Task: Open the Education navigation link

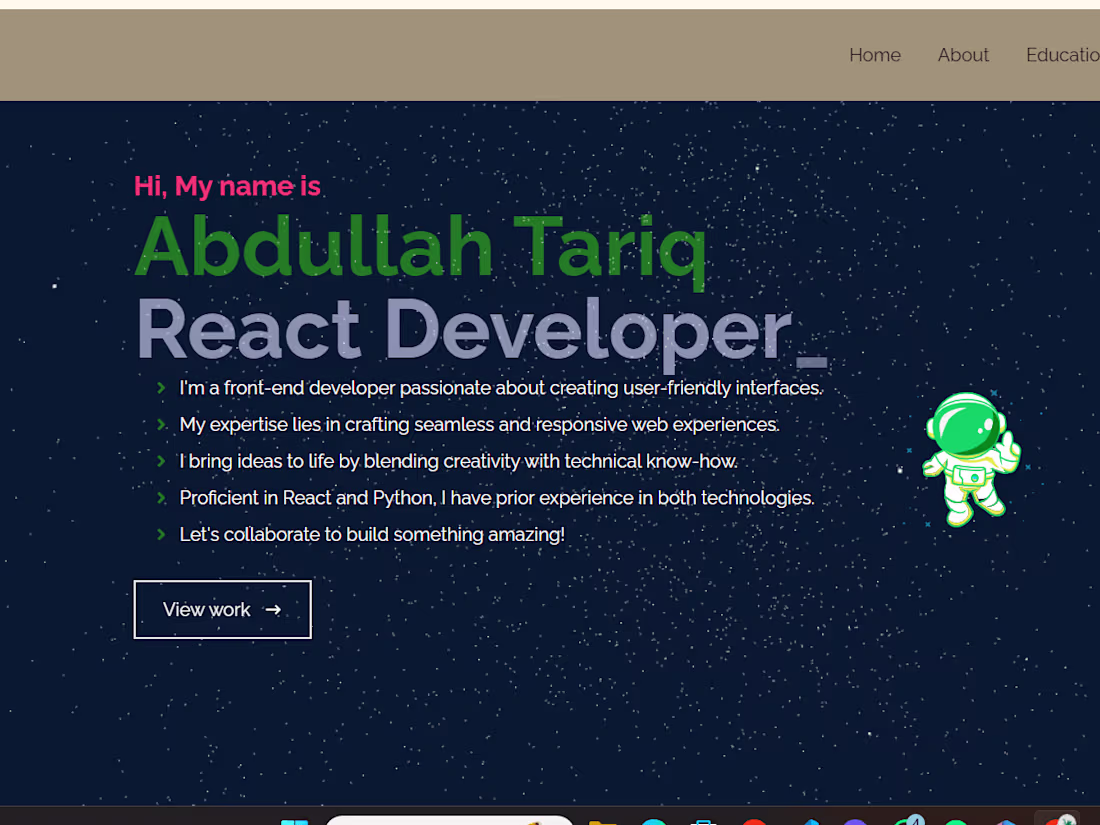Action: pyautogui.click(x=1062, y=55)
